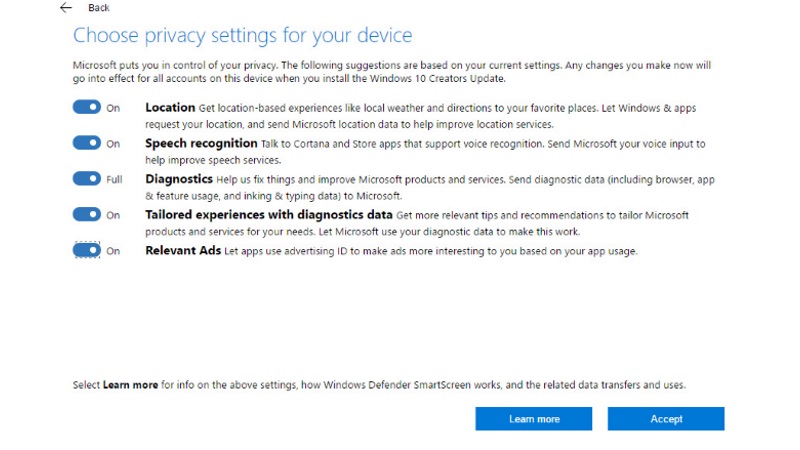Image resolution: width=800 pixels, height=450 pixels.
Task: Click the Back arrow icon
Action: 66,8
